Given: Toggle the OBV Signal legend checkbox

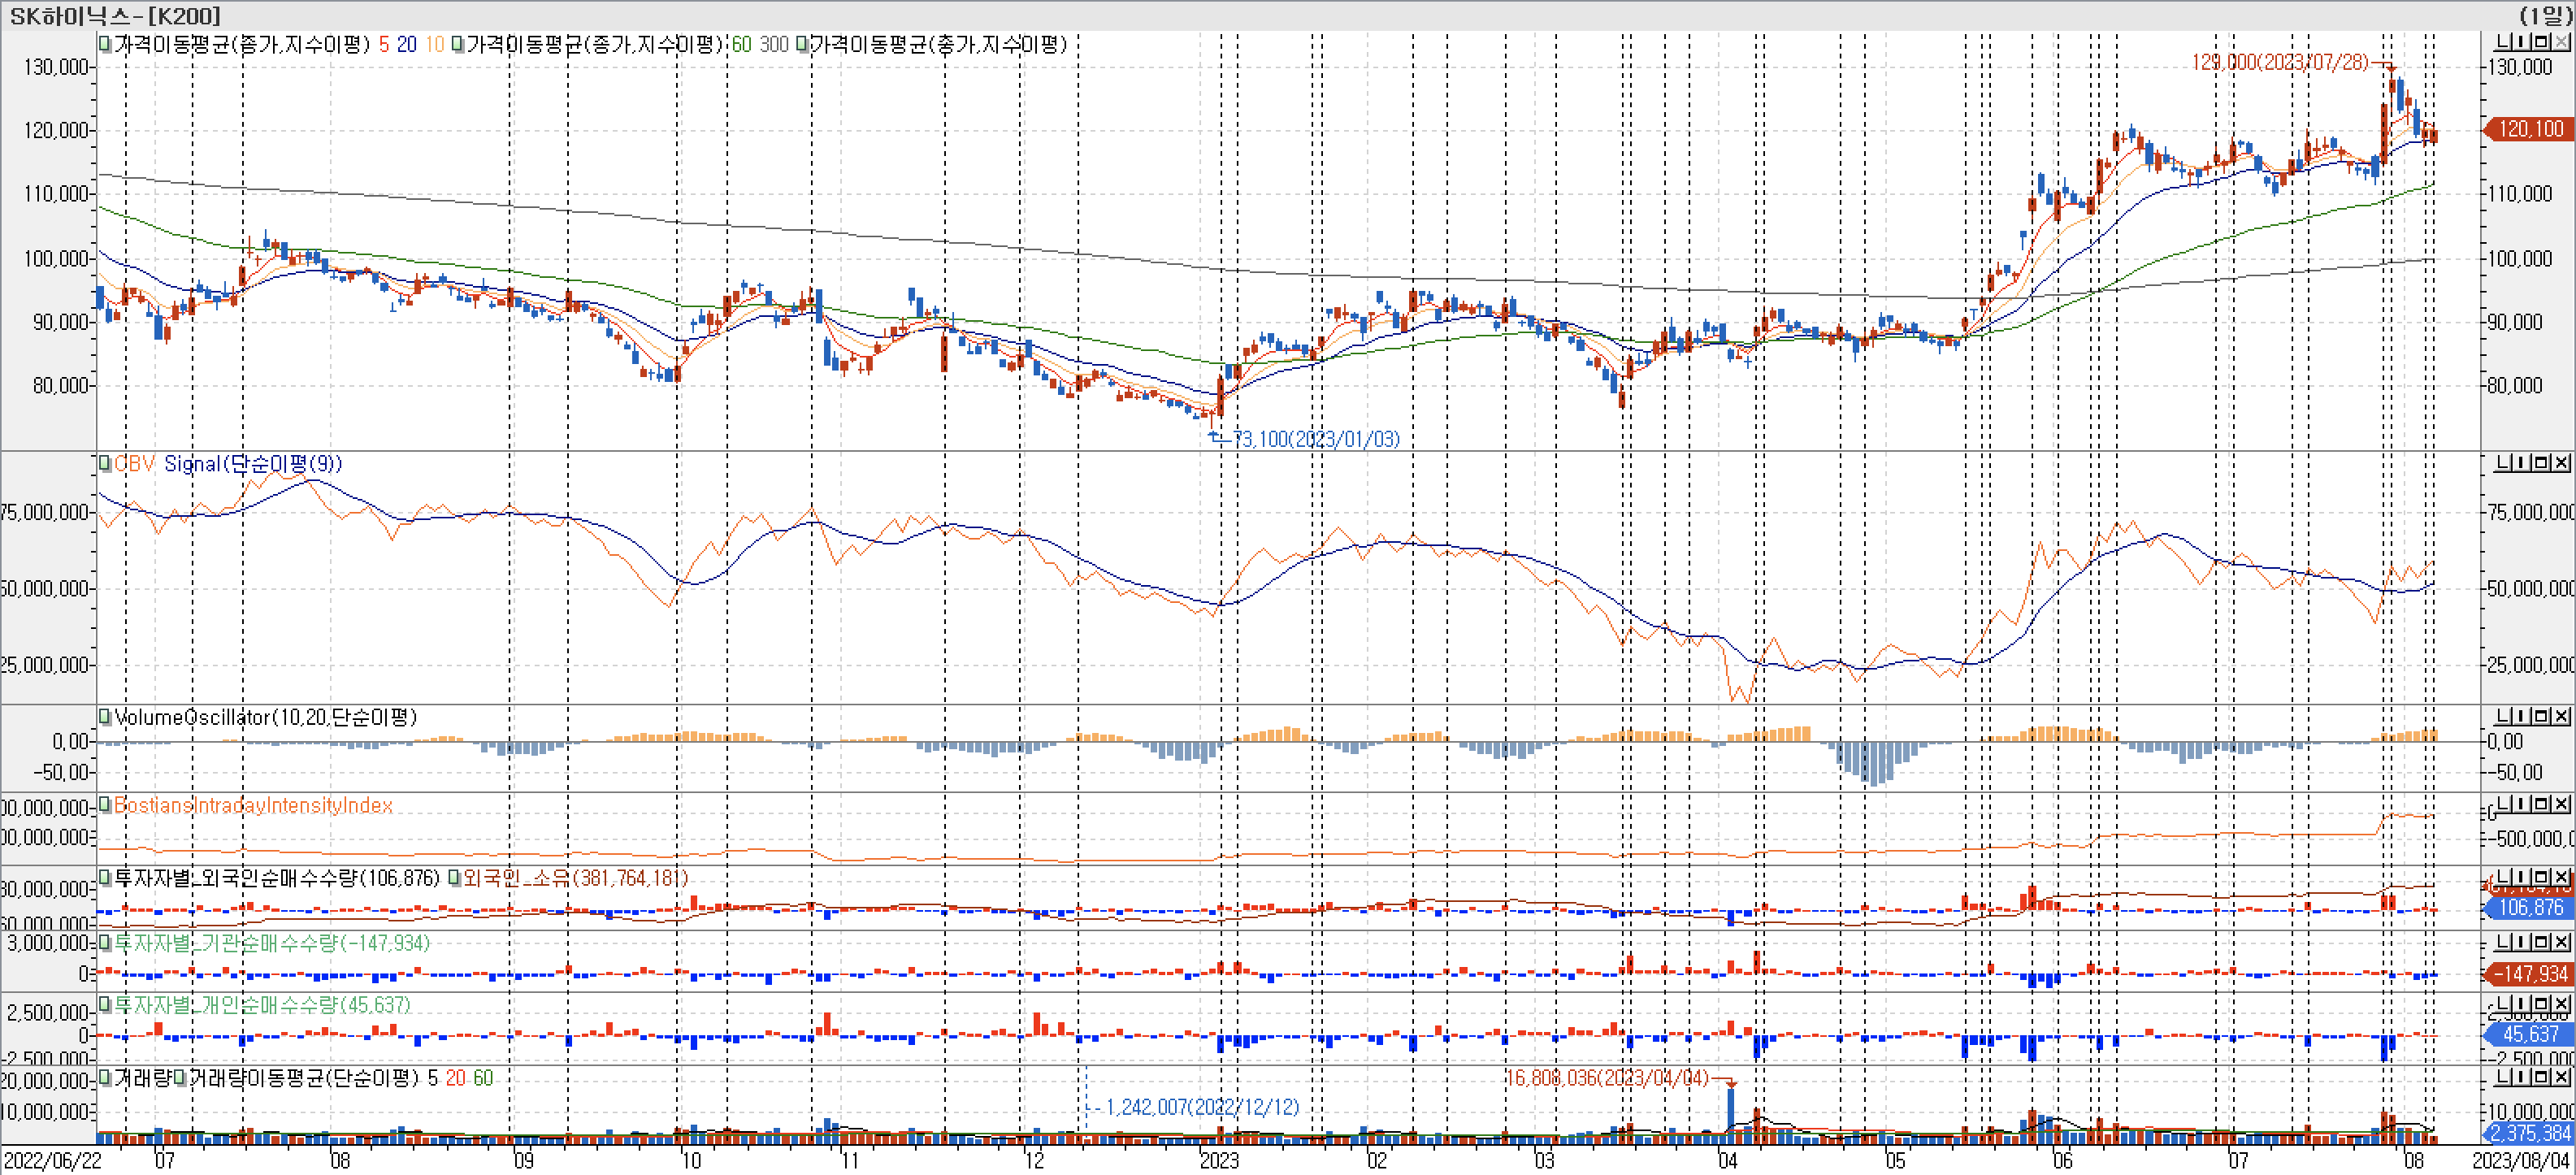Looking at the screenshot, I should coord(104,464).
